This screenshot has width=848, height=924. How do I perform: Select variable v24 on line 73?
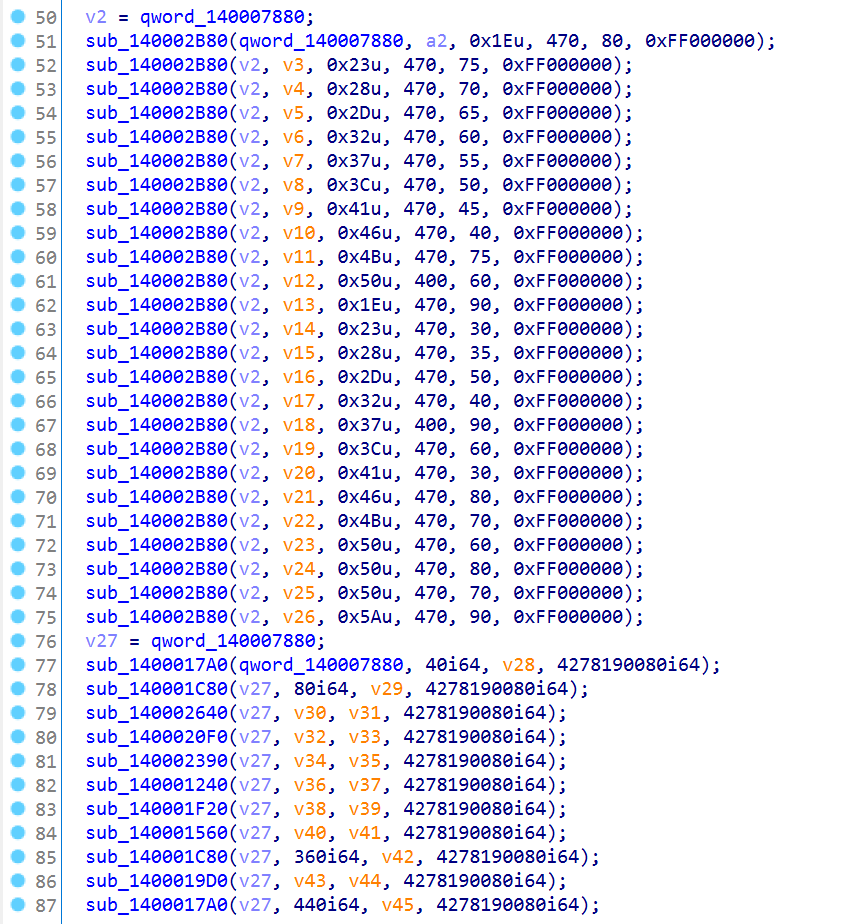(x=299, y=569)
